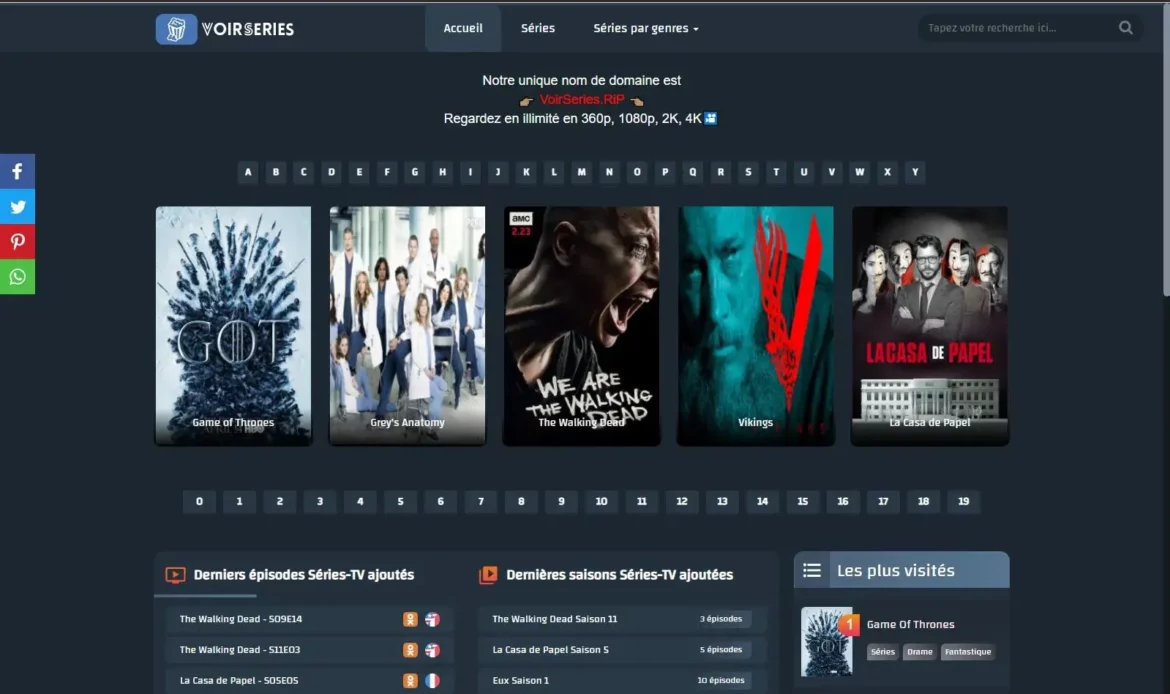Screen dimensions: 1170x694
Task: Click the French flag on La Casa de Papel S05E05
Action: (x=431, y=680)
